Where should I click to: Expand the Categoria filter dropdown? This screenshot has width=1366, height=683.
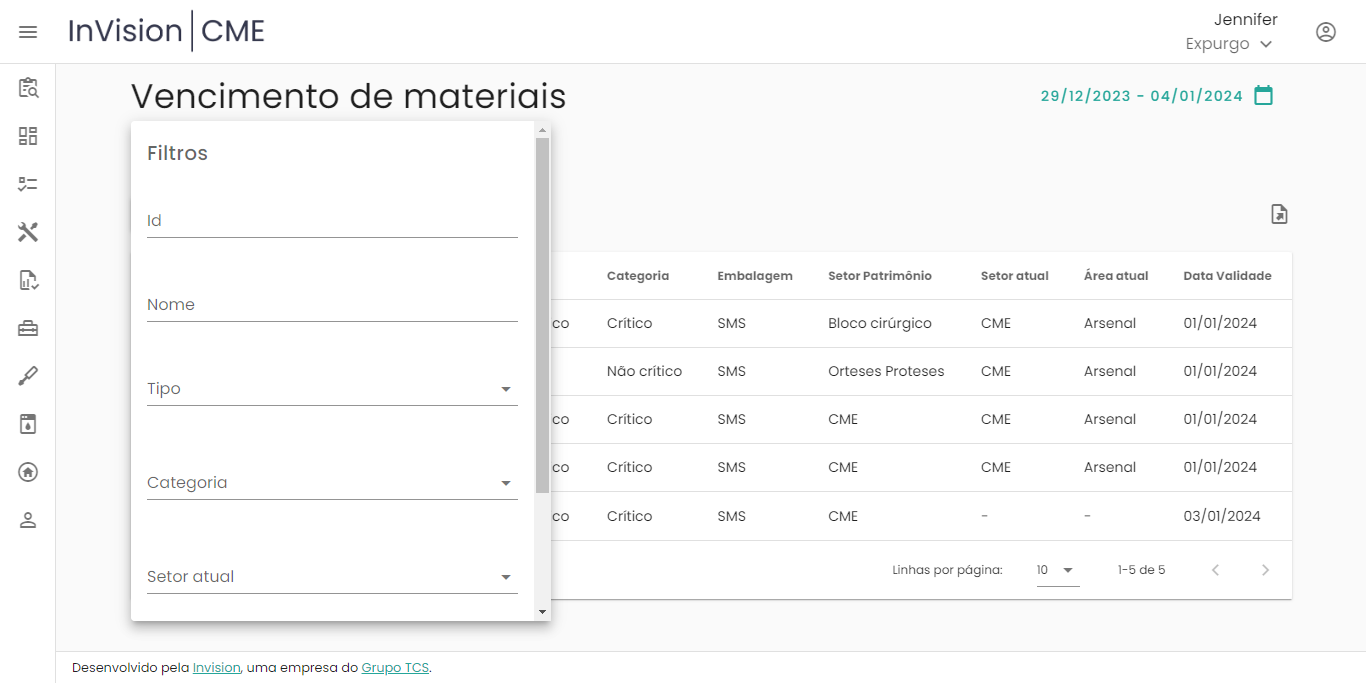pyautogui.click(x=331, y=483)
